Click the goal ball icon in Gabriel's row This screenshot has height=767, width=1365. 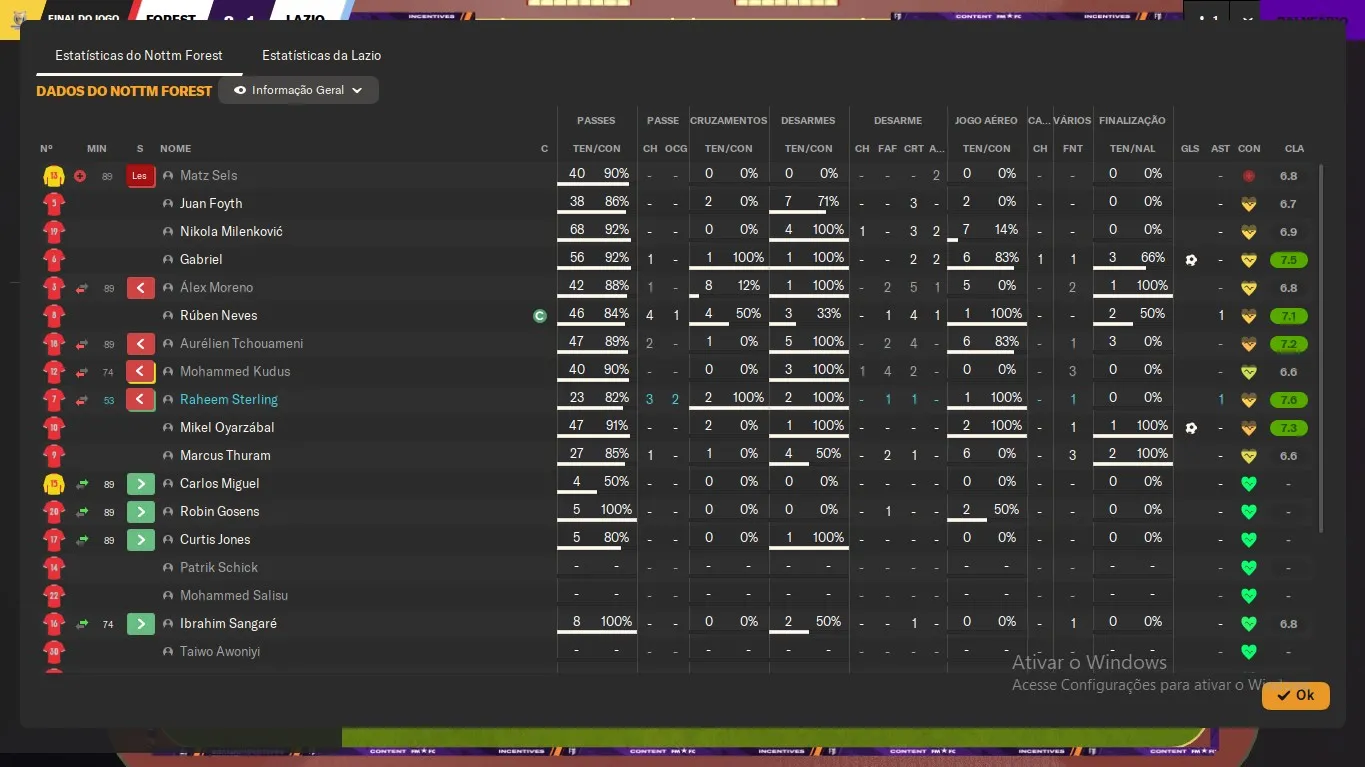point(1191,260)
